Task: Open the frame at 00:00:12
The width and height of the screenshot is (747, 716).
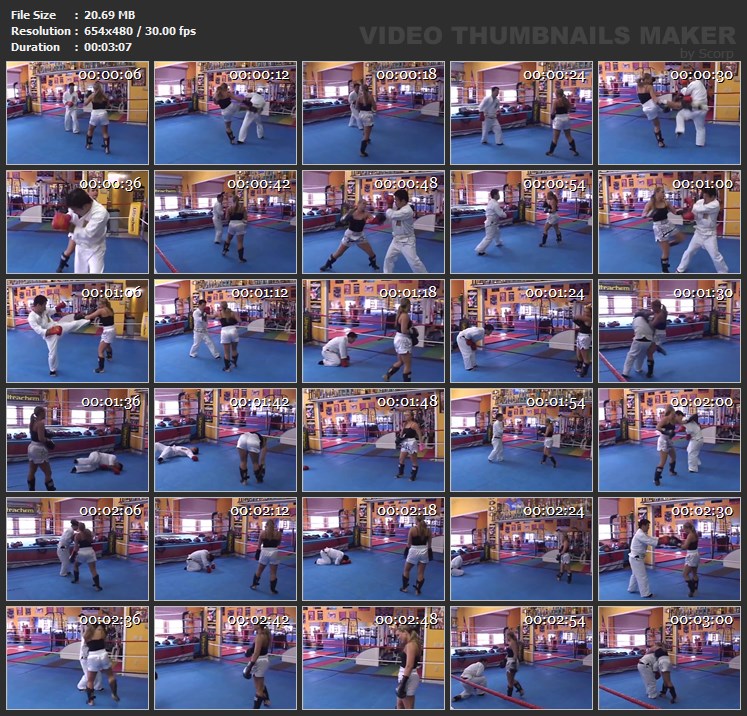Action: tap(225, 113)
